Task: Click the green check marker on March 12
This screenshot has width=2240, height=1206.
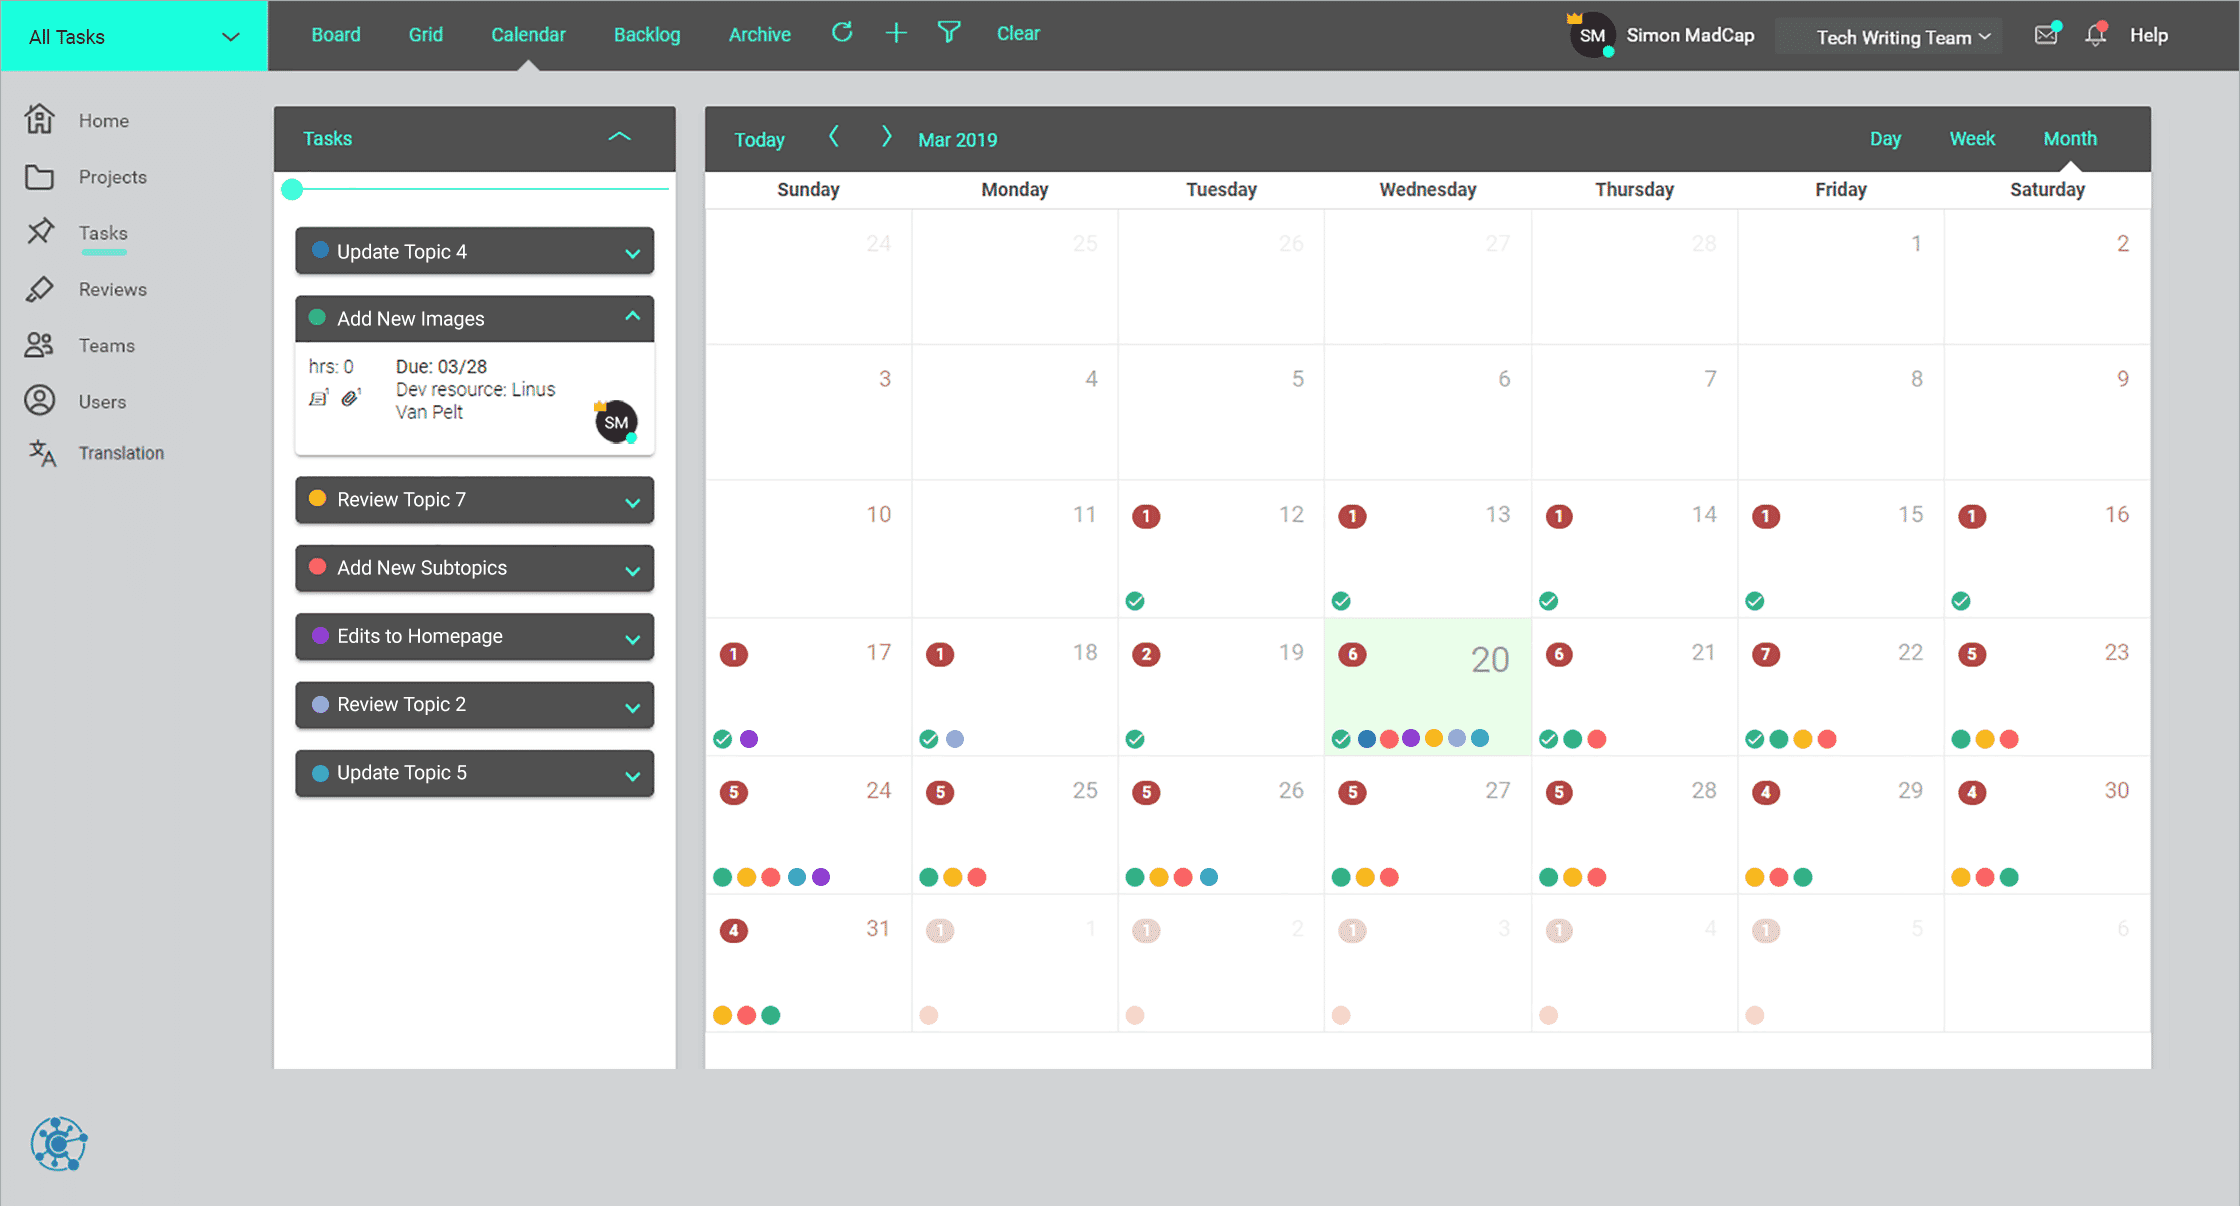Action: tap(1135, 601)
